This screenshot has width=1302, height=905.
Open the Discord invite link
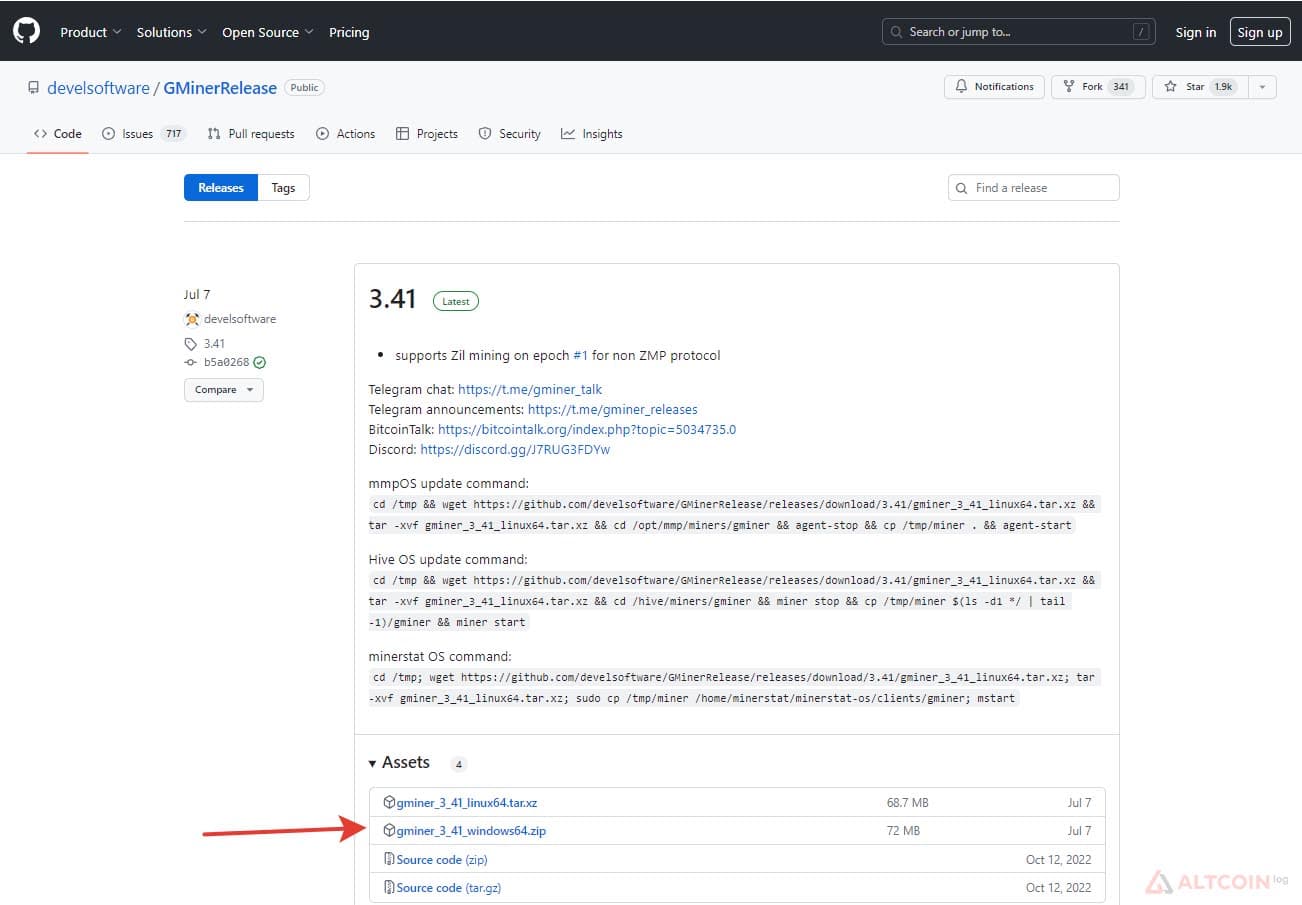click(x=515, y=449)
